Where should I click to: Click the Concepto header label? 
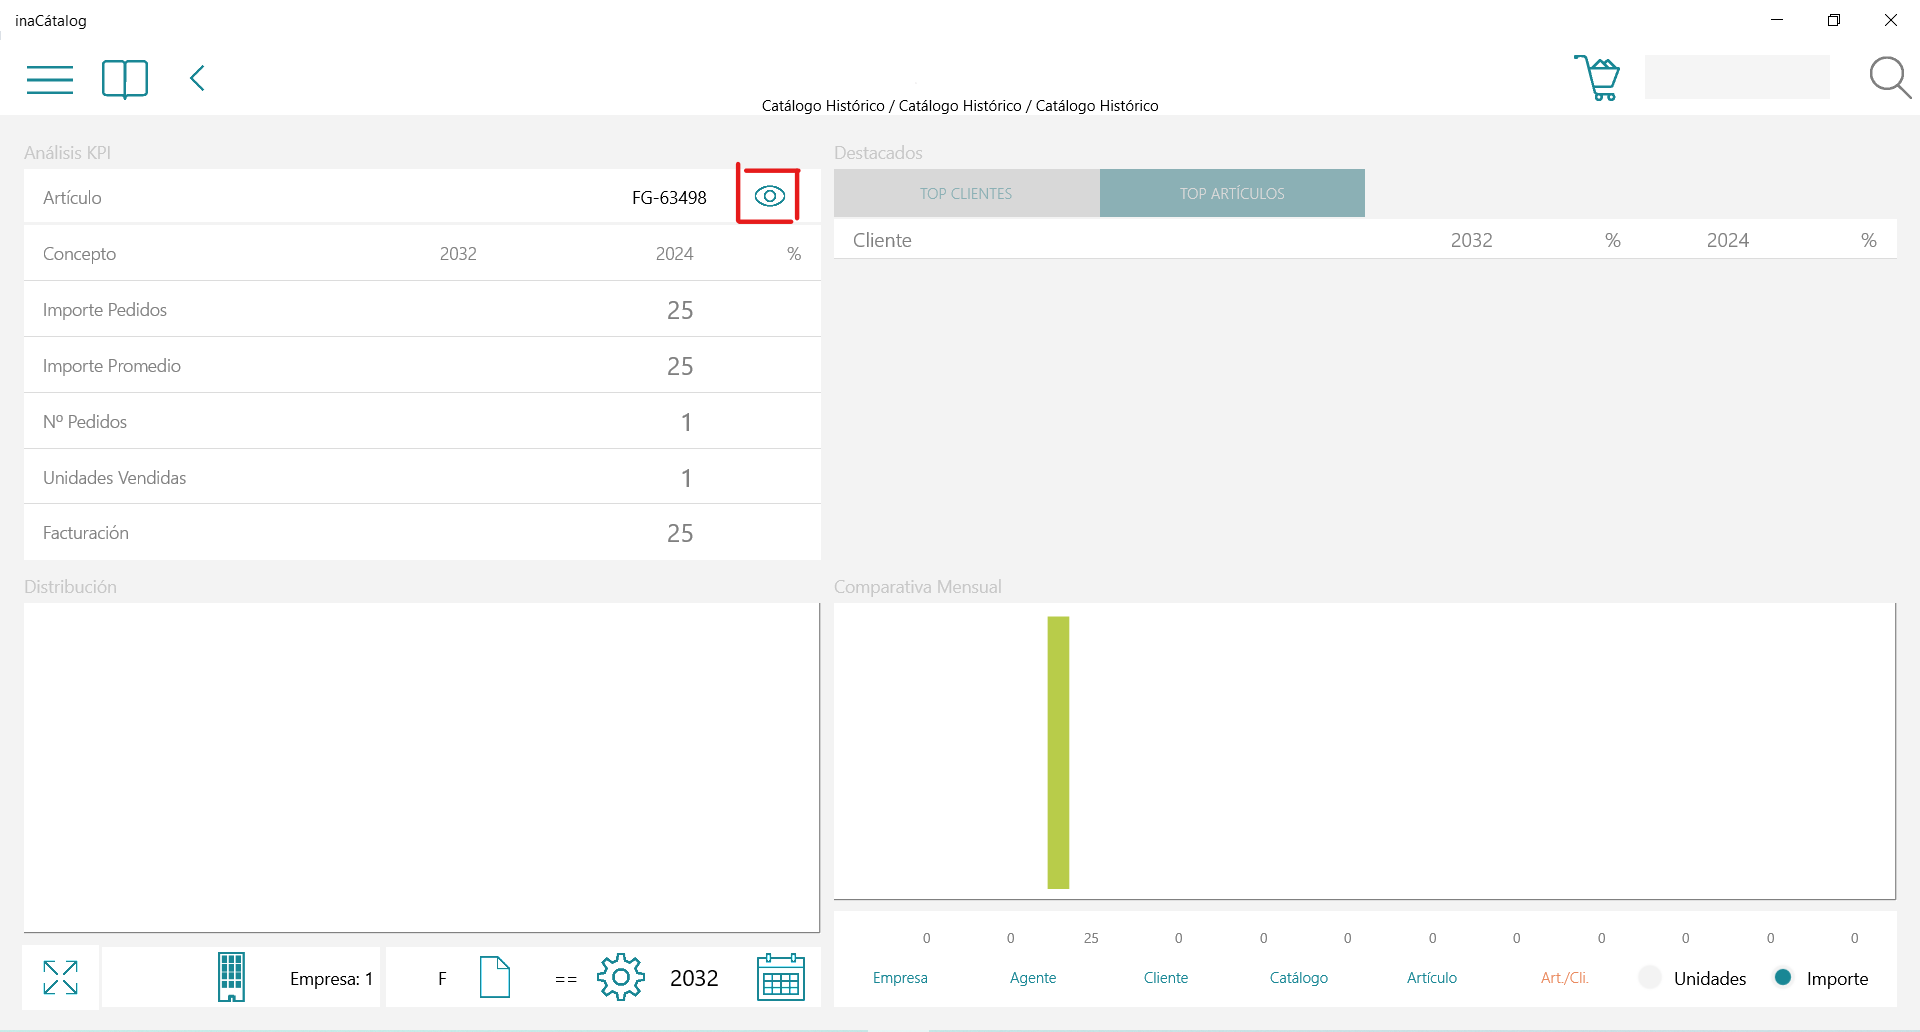(79, 254)
